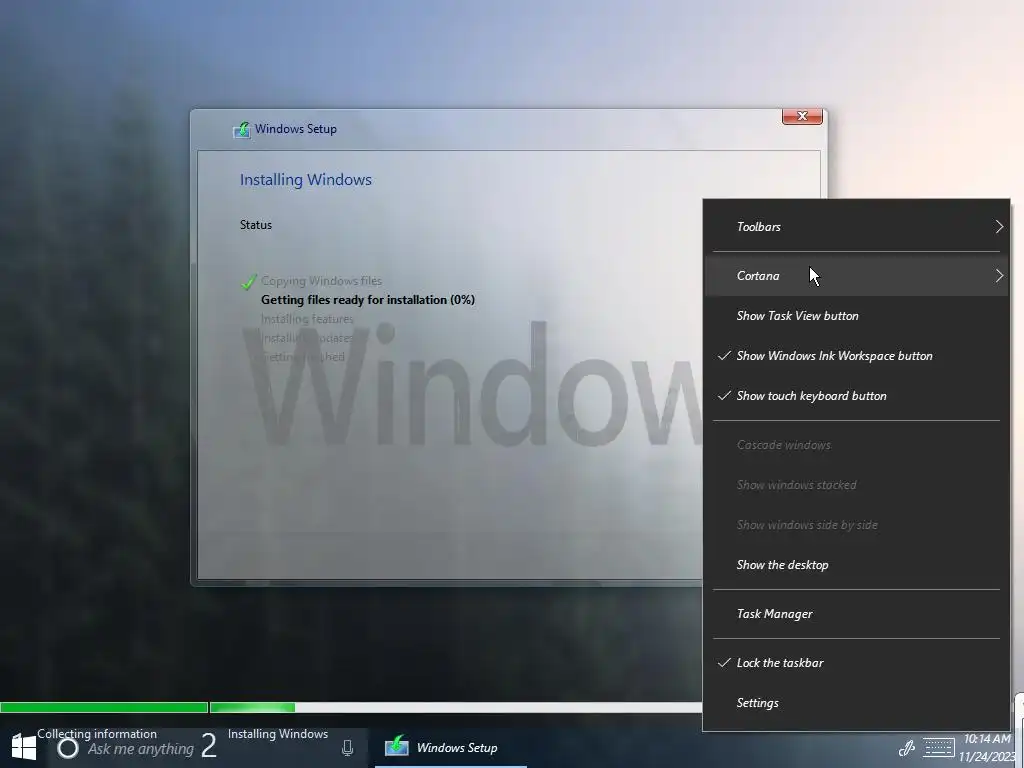1024x768 pixels.
Task: Open taskbar Settings from menu
Action: (856, 703)
